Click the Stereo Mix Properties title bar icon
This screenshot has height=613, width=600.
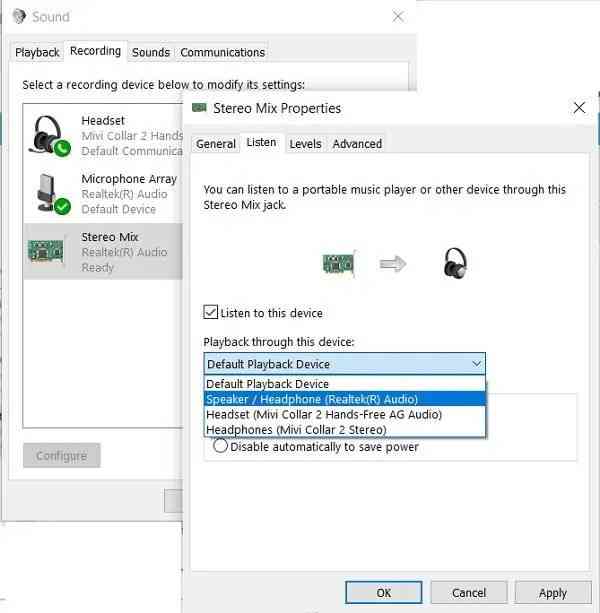tap(199, 108)
